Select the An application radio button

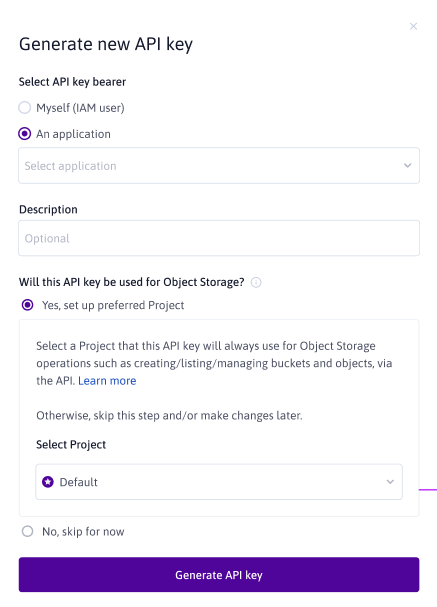25,134
